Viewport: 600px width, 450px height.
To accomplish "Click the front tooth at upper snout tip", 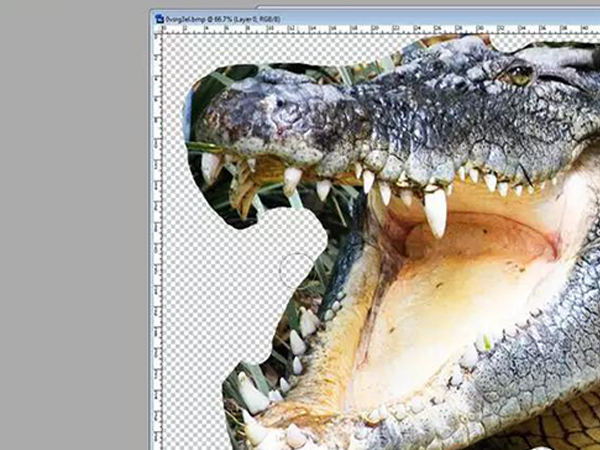I will coord(210,165).
